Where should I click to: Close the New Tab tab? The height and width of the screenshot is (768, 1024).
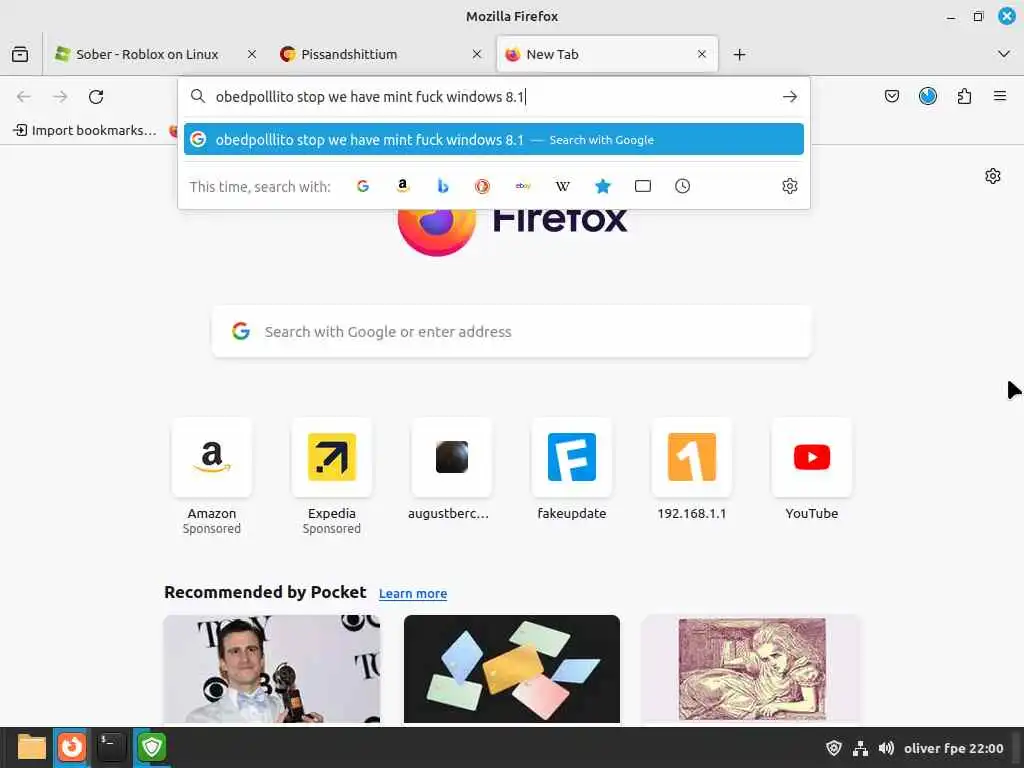click(702, 54)
